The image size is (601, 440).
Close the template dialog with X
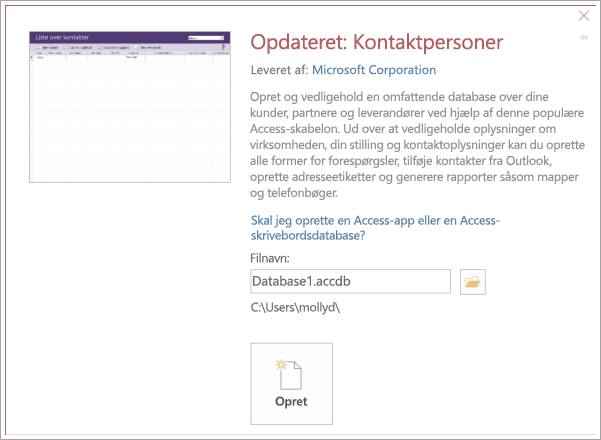coord(584,16)
